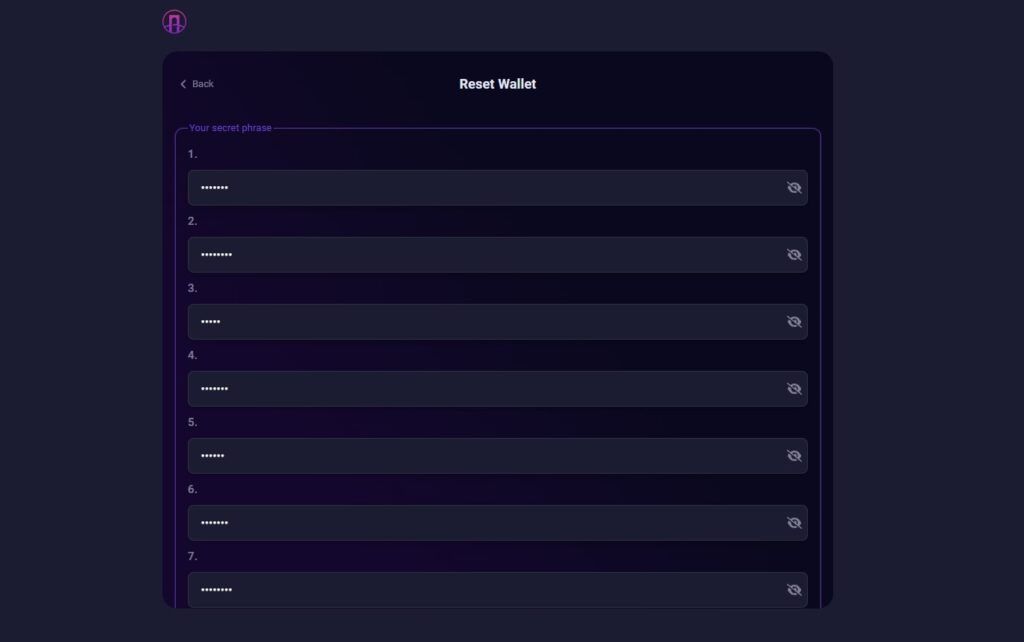Toggle visibility of secret word 2
The image size is (1024, 642).
pyautogui.click(x=794, y=255)
